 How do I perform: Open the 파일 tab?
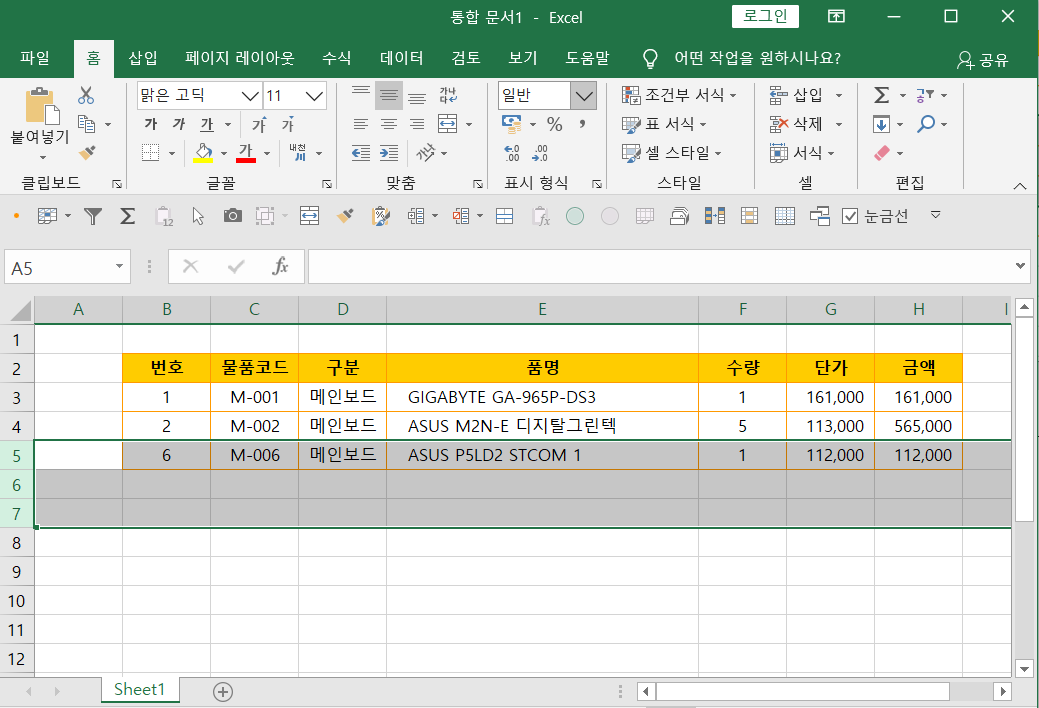tap(34, 58)
